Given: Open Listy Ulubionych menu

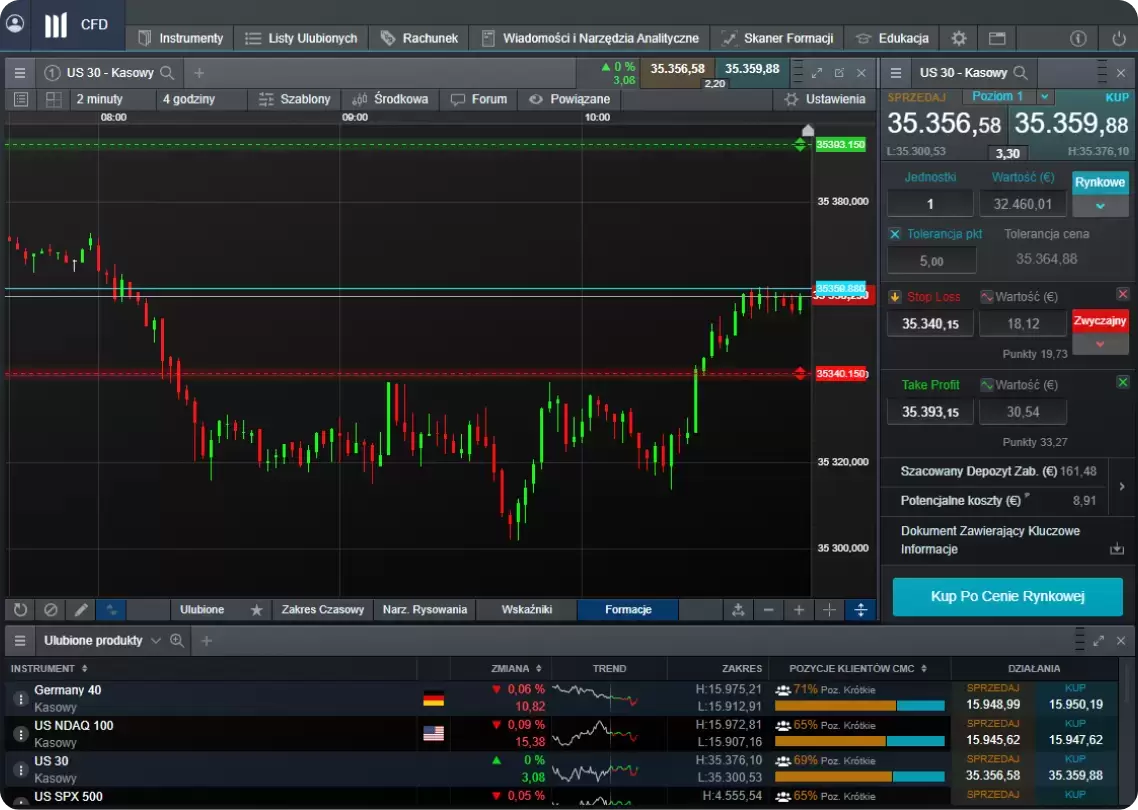Looking at the screenshot, I should pyautogui.click(x=300, y=38).
